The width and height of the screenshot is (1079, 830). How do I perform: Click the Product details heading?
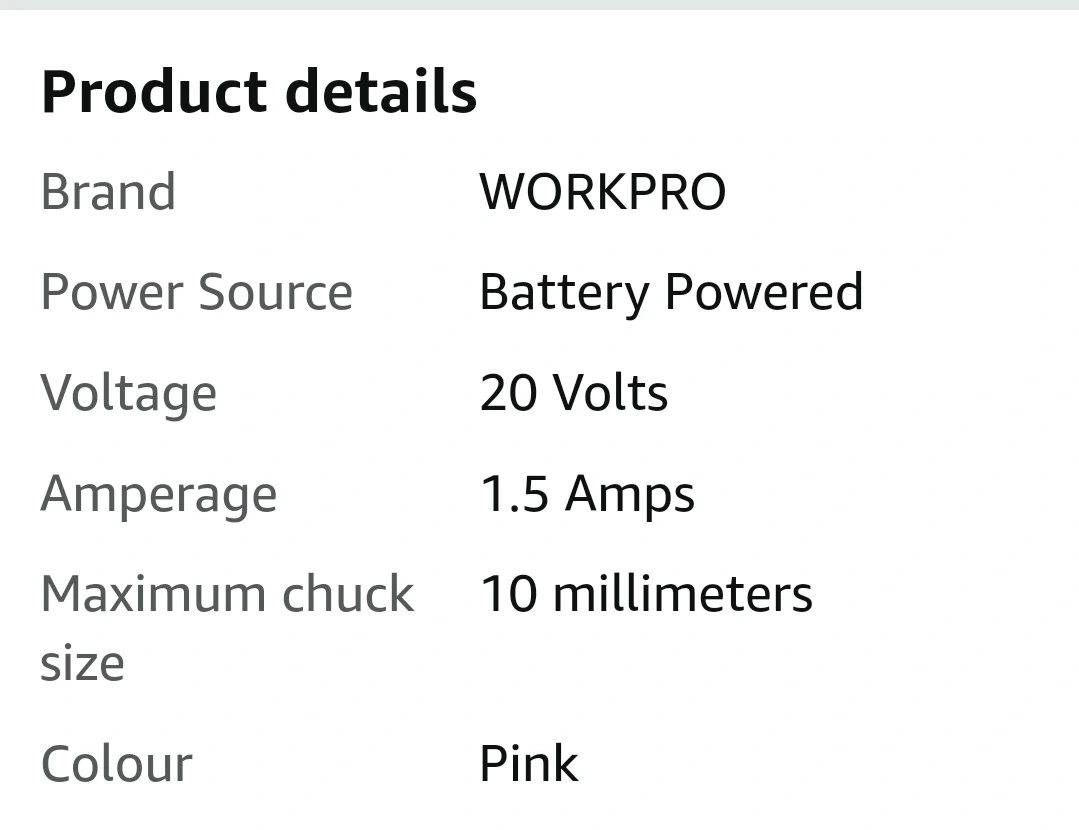coord(259,92)
